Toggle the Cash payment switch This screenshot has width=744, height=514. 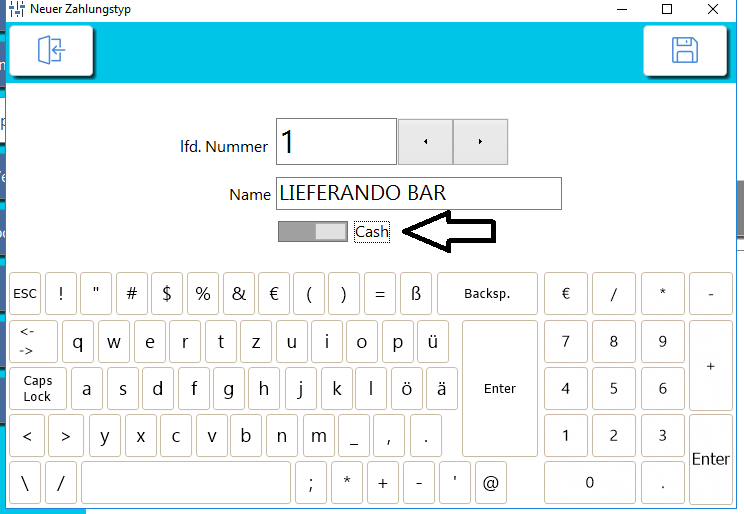tap(313, 231)
